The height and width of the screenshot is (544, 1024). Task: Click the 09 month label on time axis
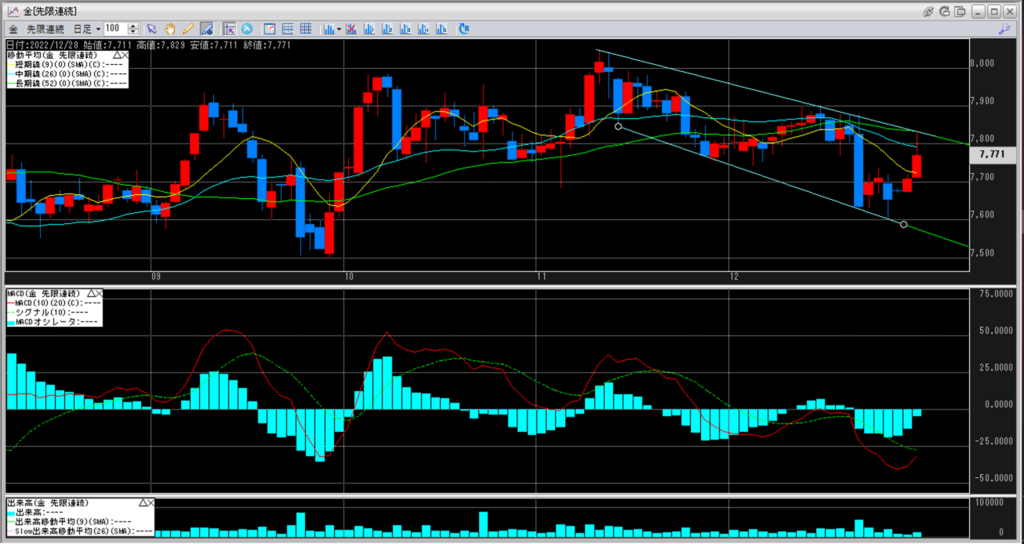(x=155, y=277)
